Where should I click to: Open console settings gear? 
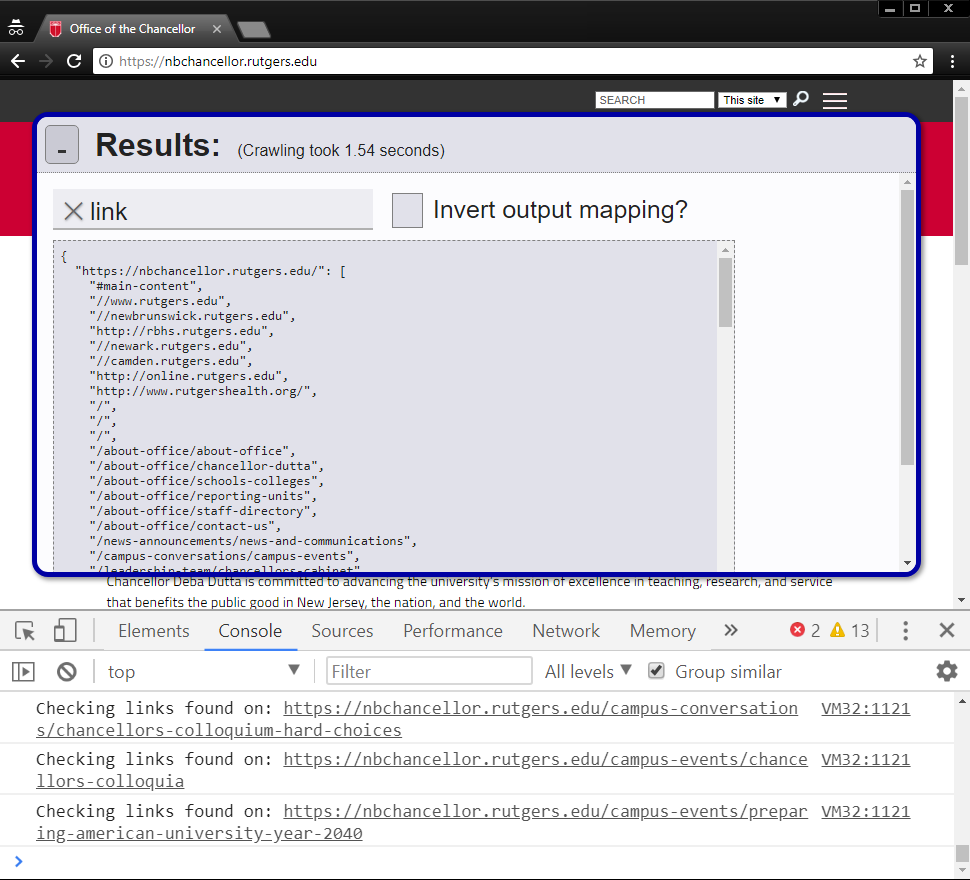(946, 671)
